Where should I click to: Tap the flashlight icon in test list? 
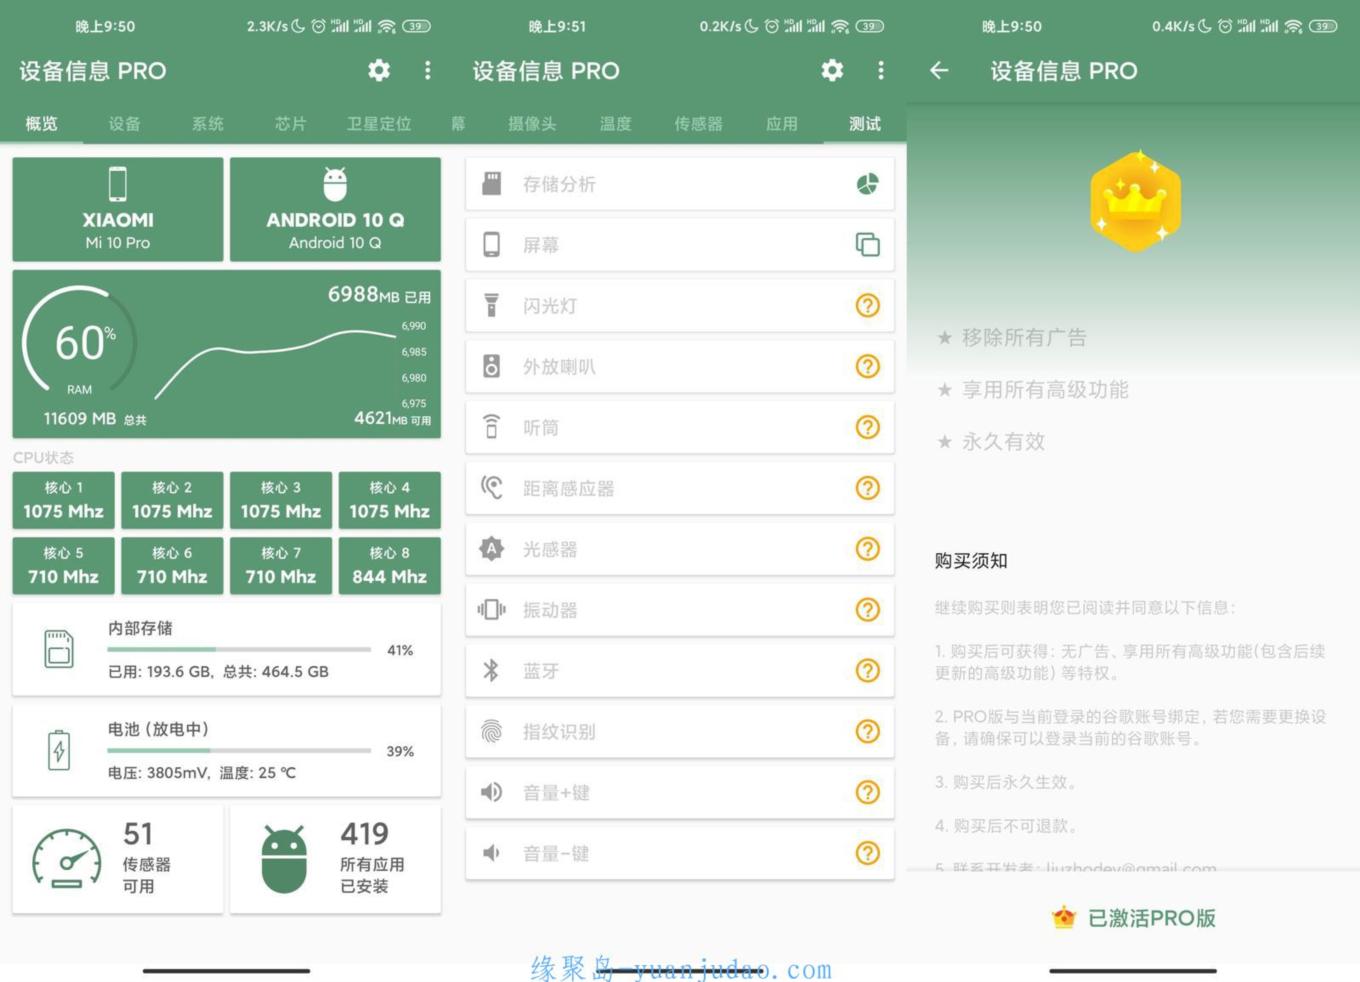[x=491, y=306]
